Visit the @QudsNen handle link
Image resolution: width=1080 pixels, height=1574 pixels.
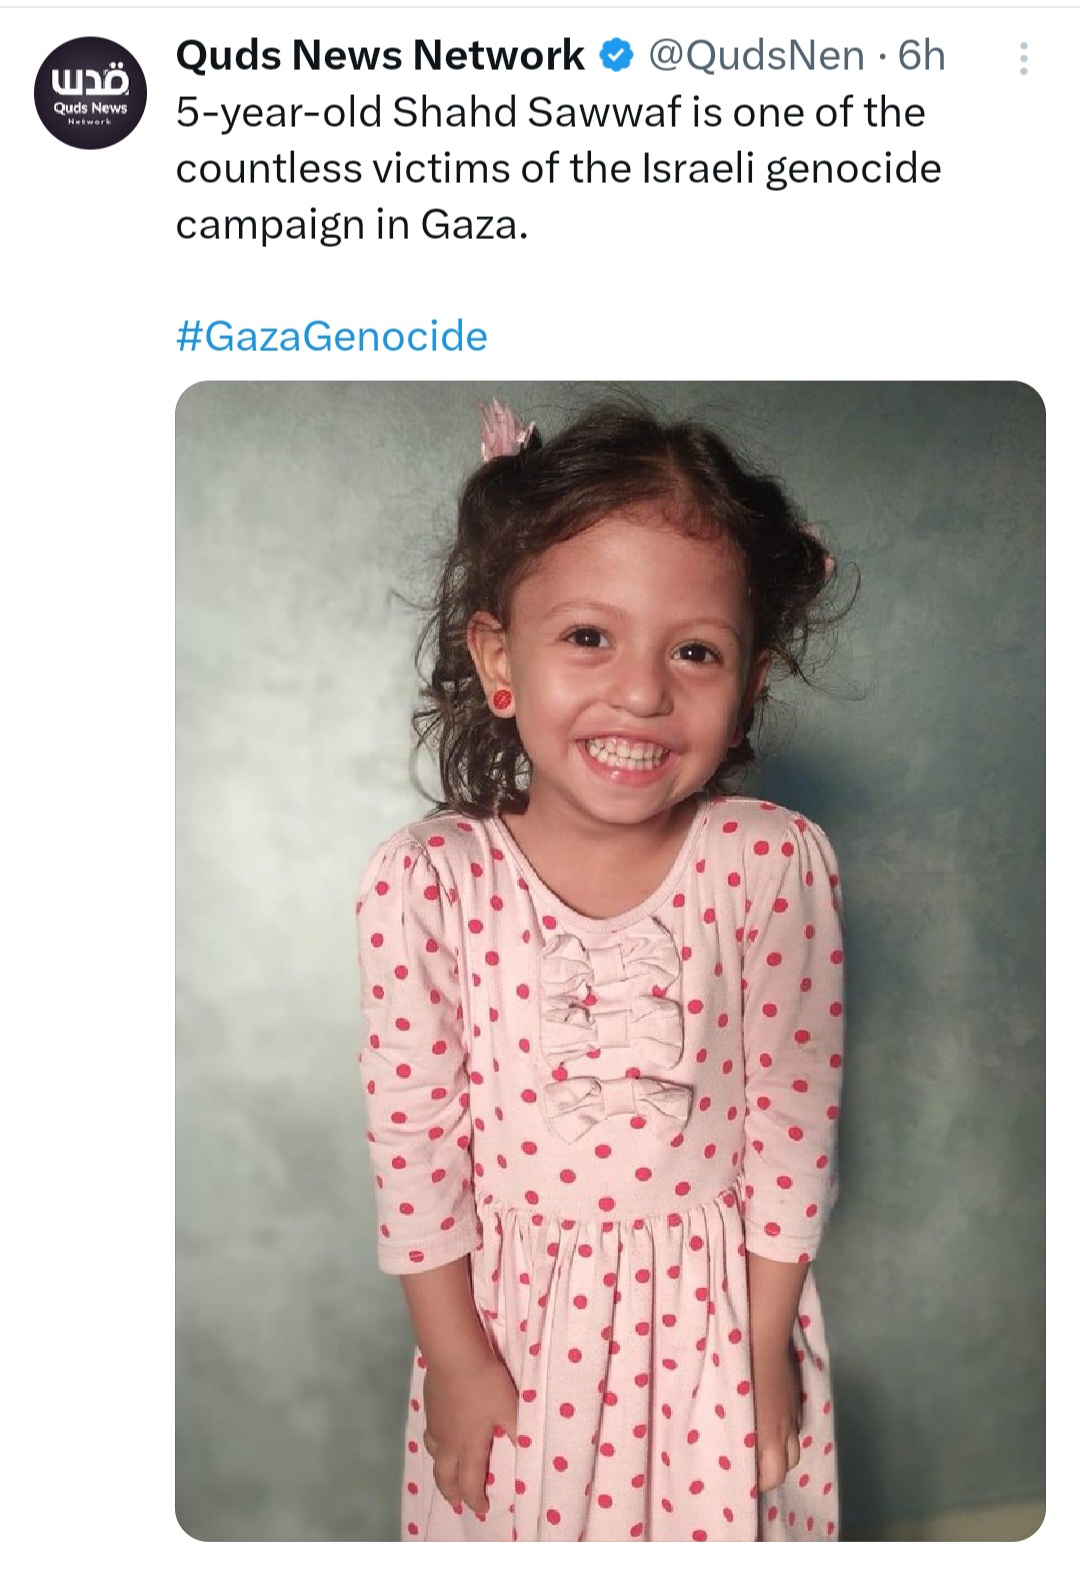tap(756, 56)
